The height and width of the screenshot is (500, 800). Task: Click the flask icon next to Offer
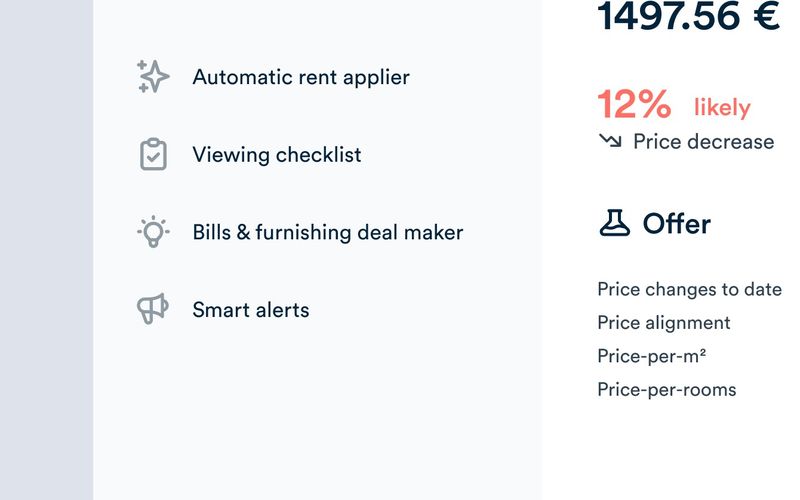614,223
